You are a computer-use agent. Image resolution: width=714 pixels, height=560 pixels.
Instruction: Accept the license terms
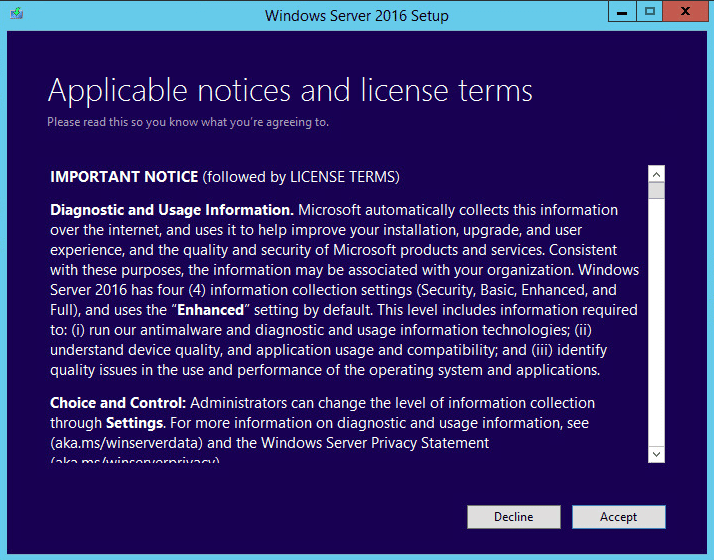pyautogui.click(x=618, y=517)
